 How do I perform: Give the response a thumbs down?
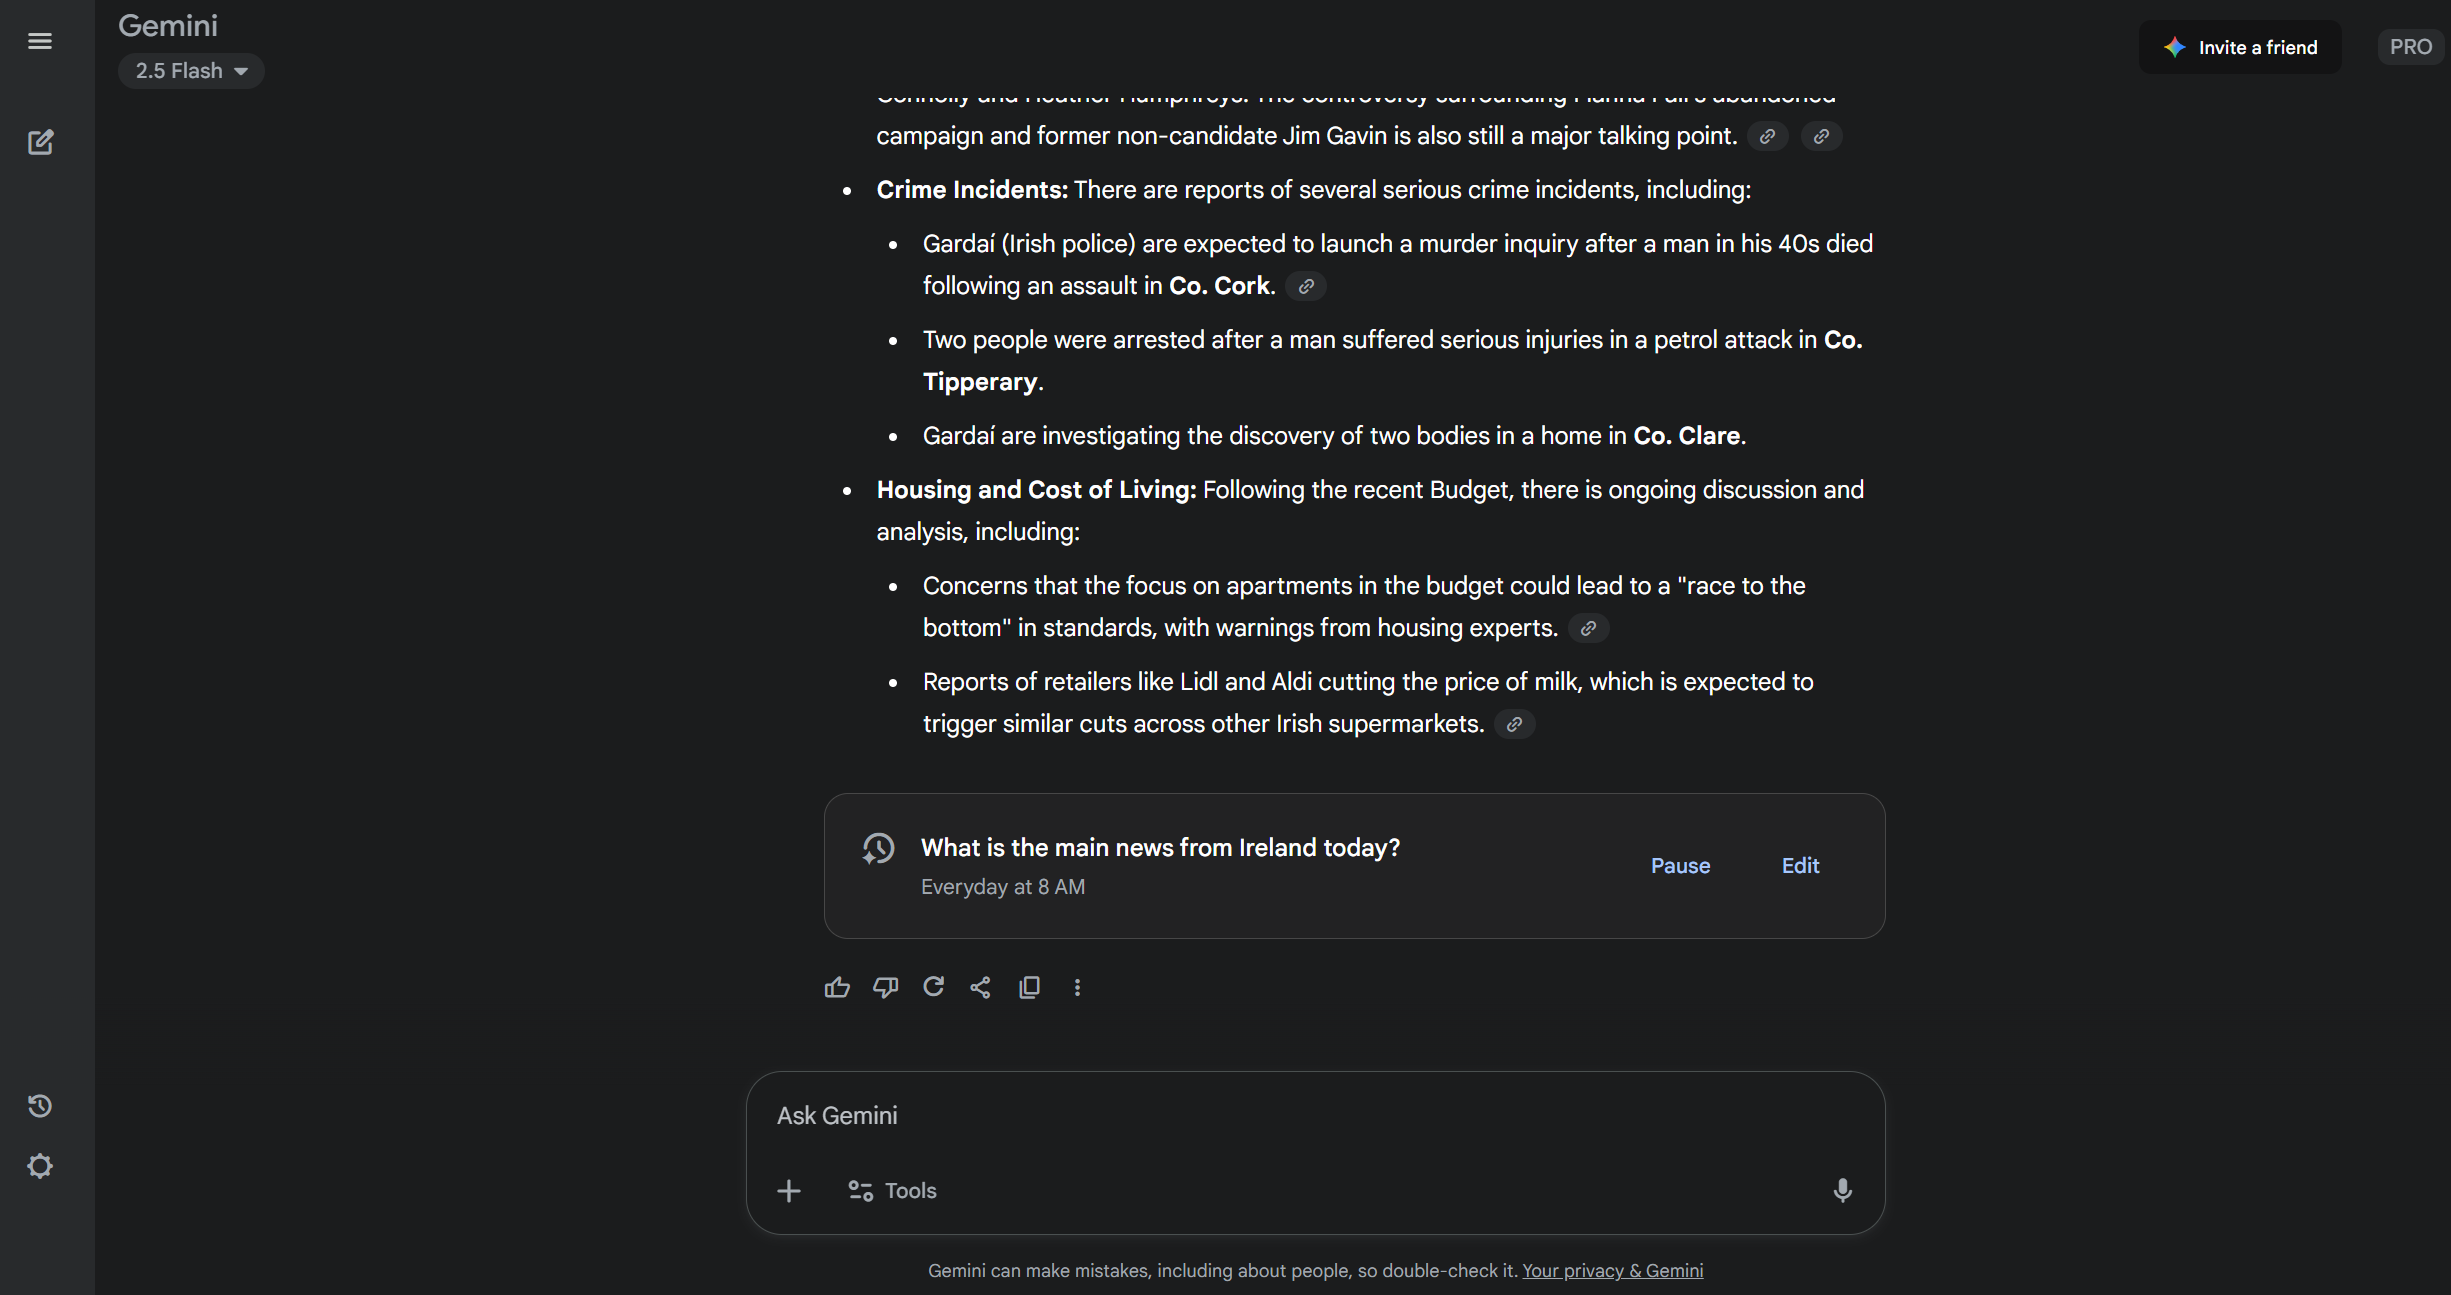coord(885,988)
